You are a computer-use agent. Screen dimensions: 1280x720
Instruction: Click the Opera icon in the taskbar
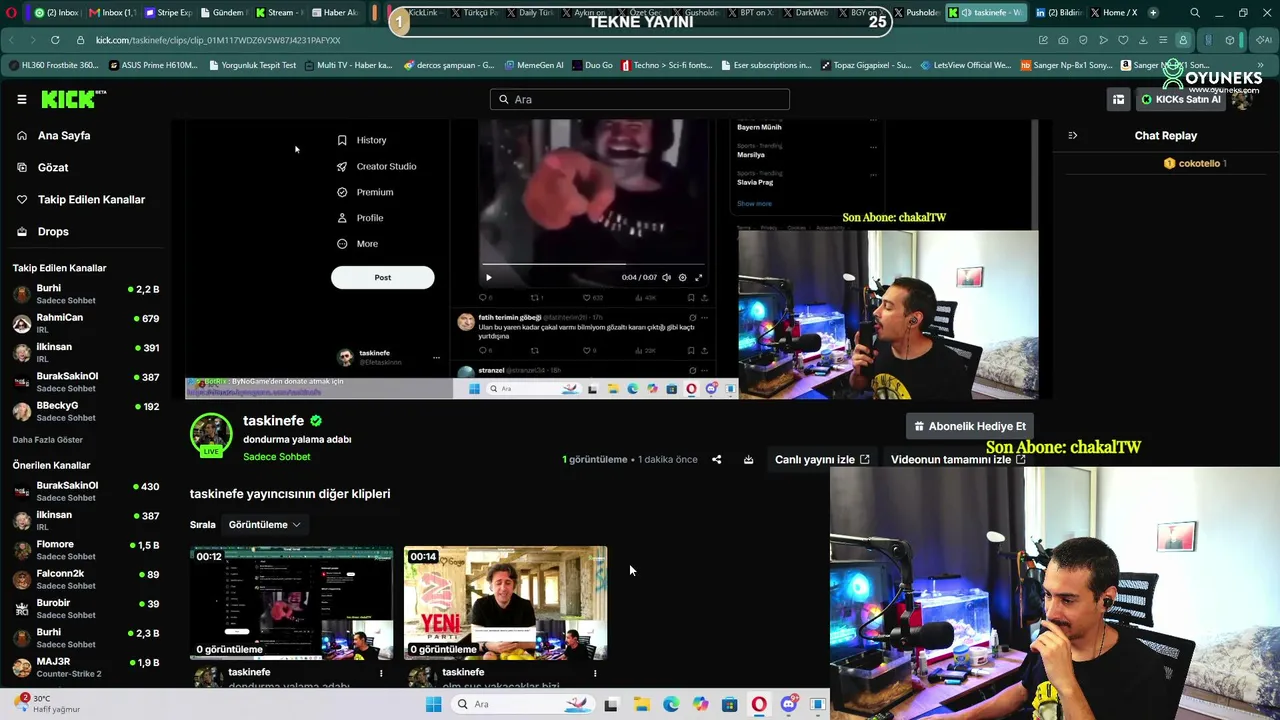(759, 704)
